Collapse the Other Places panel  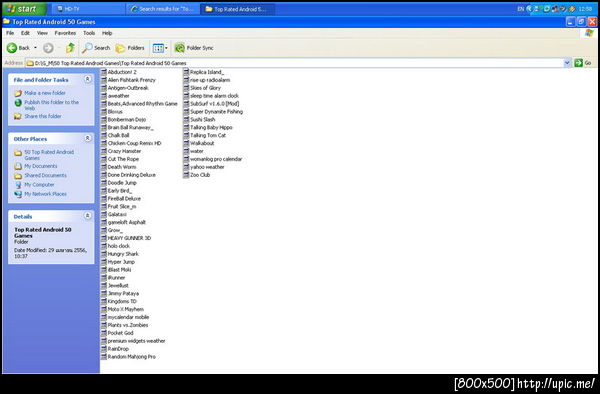click(88, 138)
